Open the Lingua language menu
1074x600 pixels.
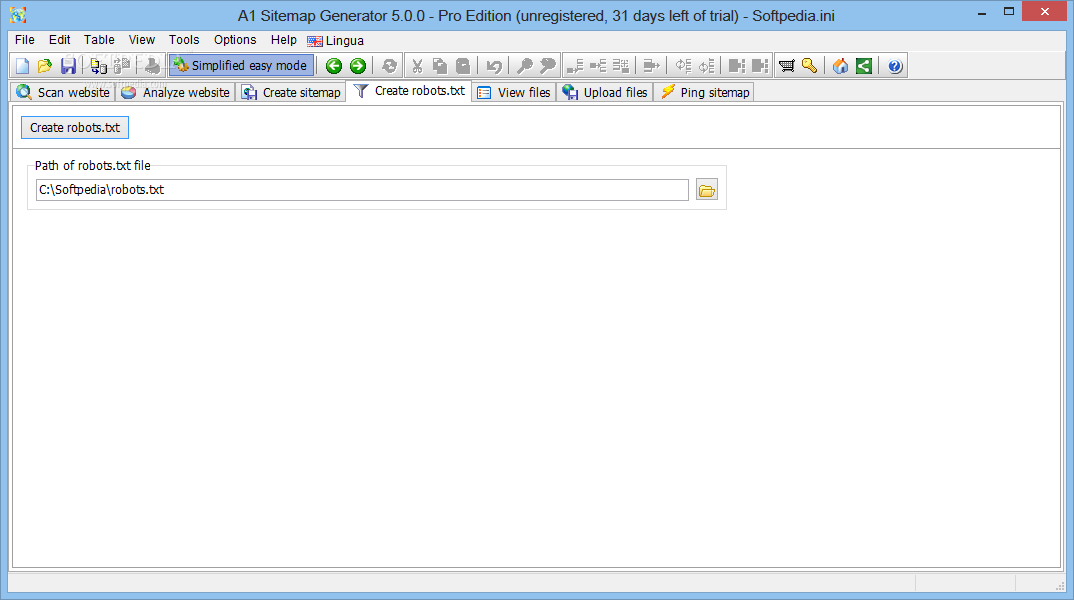336,40
